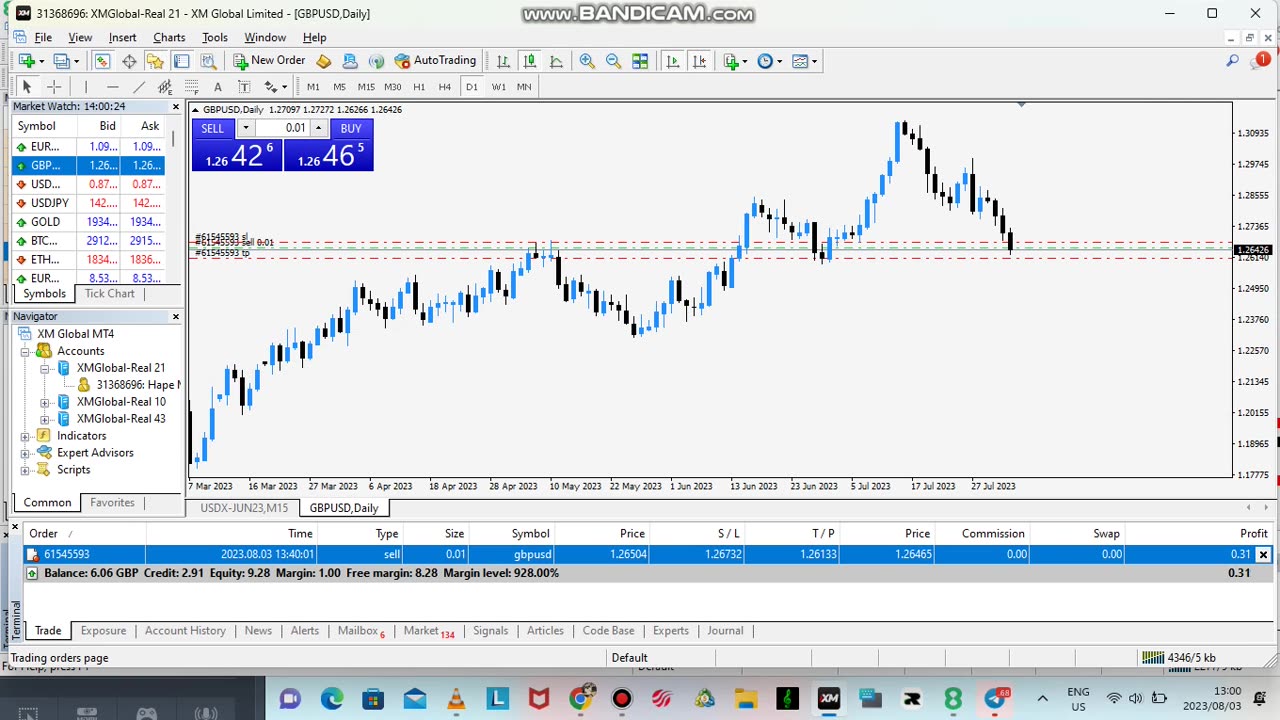
Task: Switch to the H1 timeframe
Action: (419, 87)
